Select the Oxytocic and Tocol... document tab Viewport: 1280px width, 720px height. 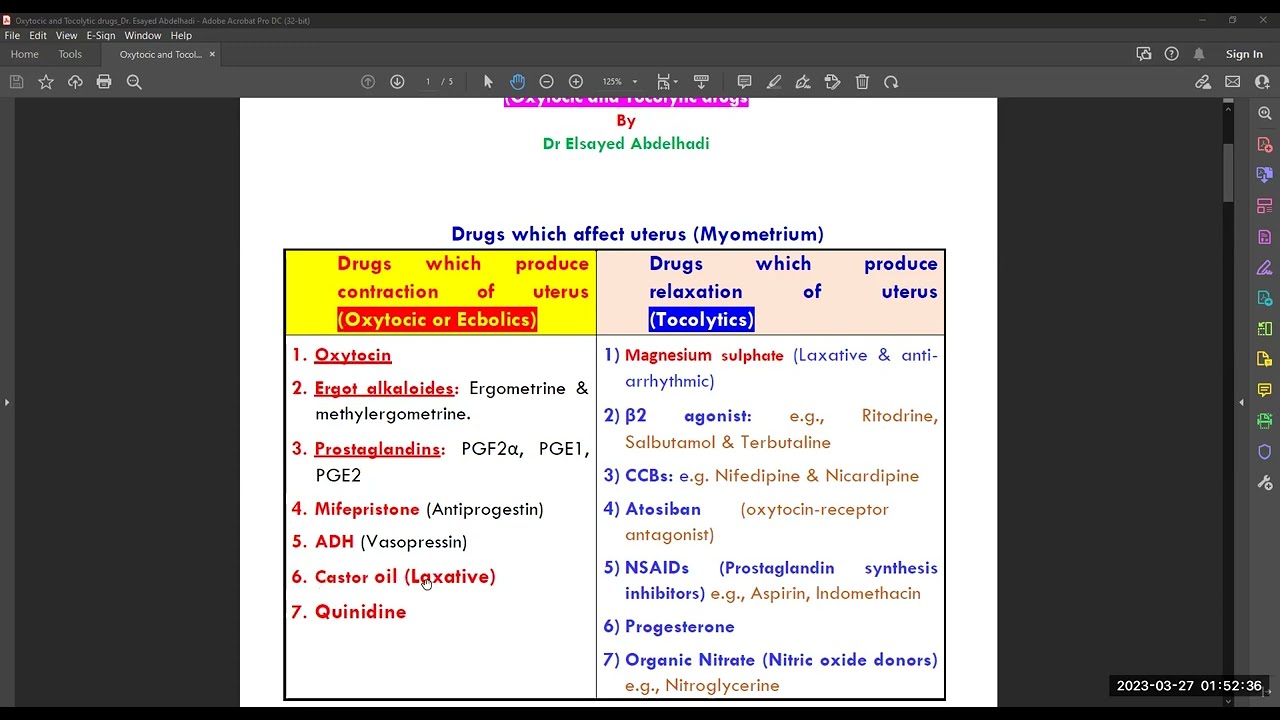[x=160, y=54]
